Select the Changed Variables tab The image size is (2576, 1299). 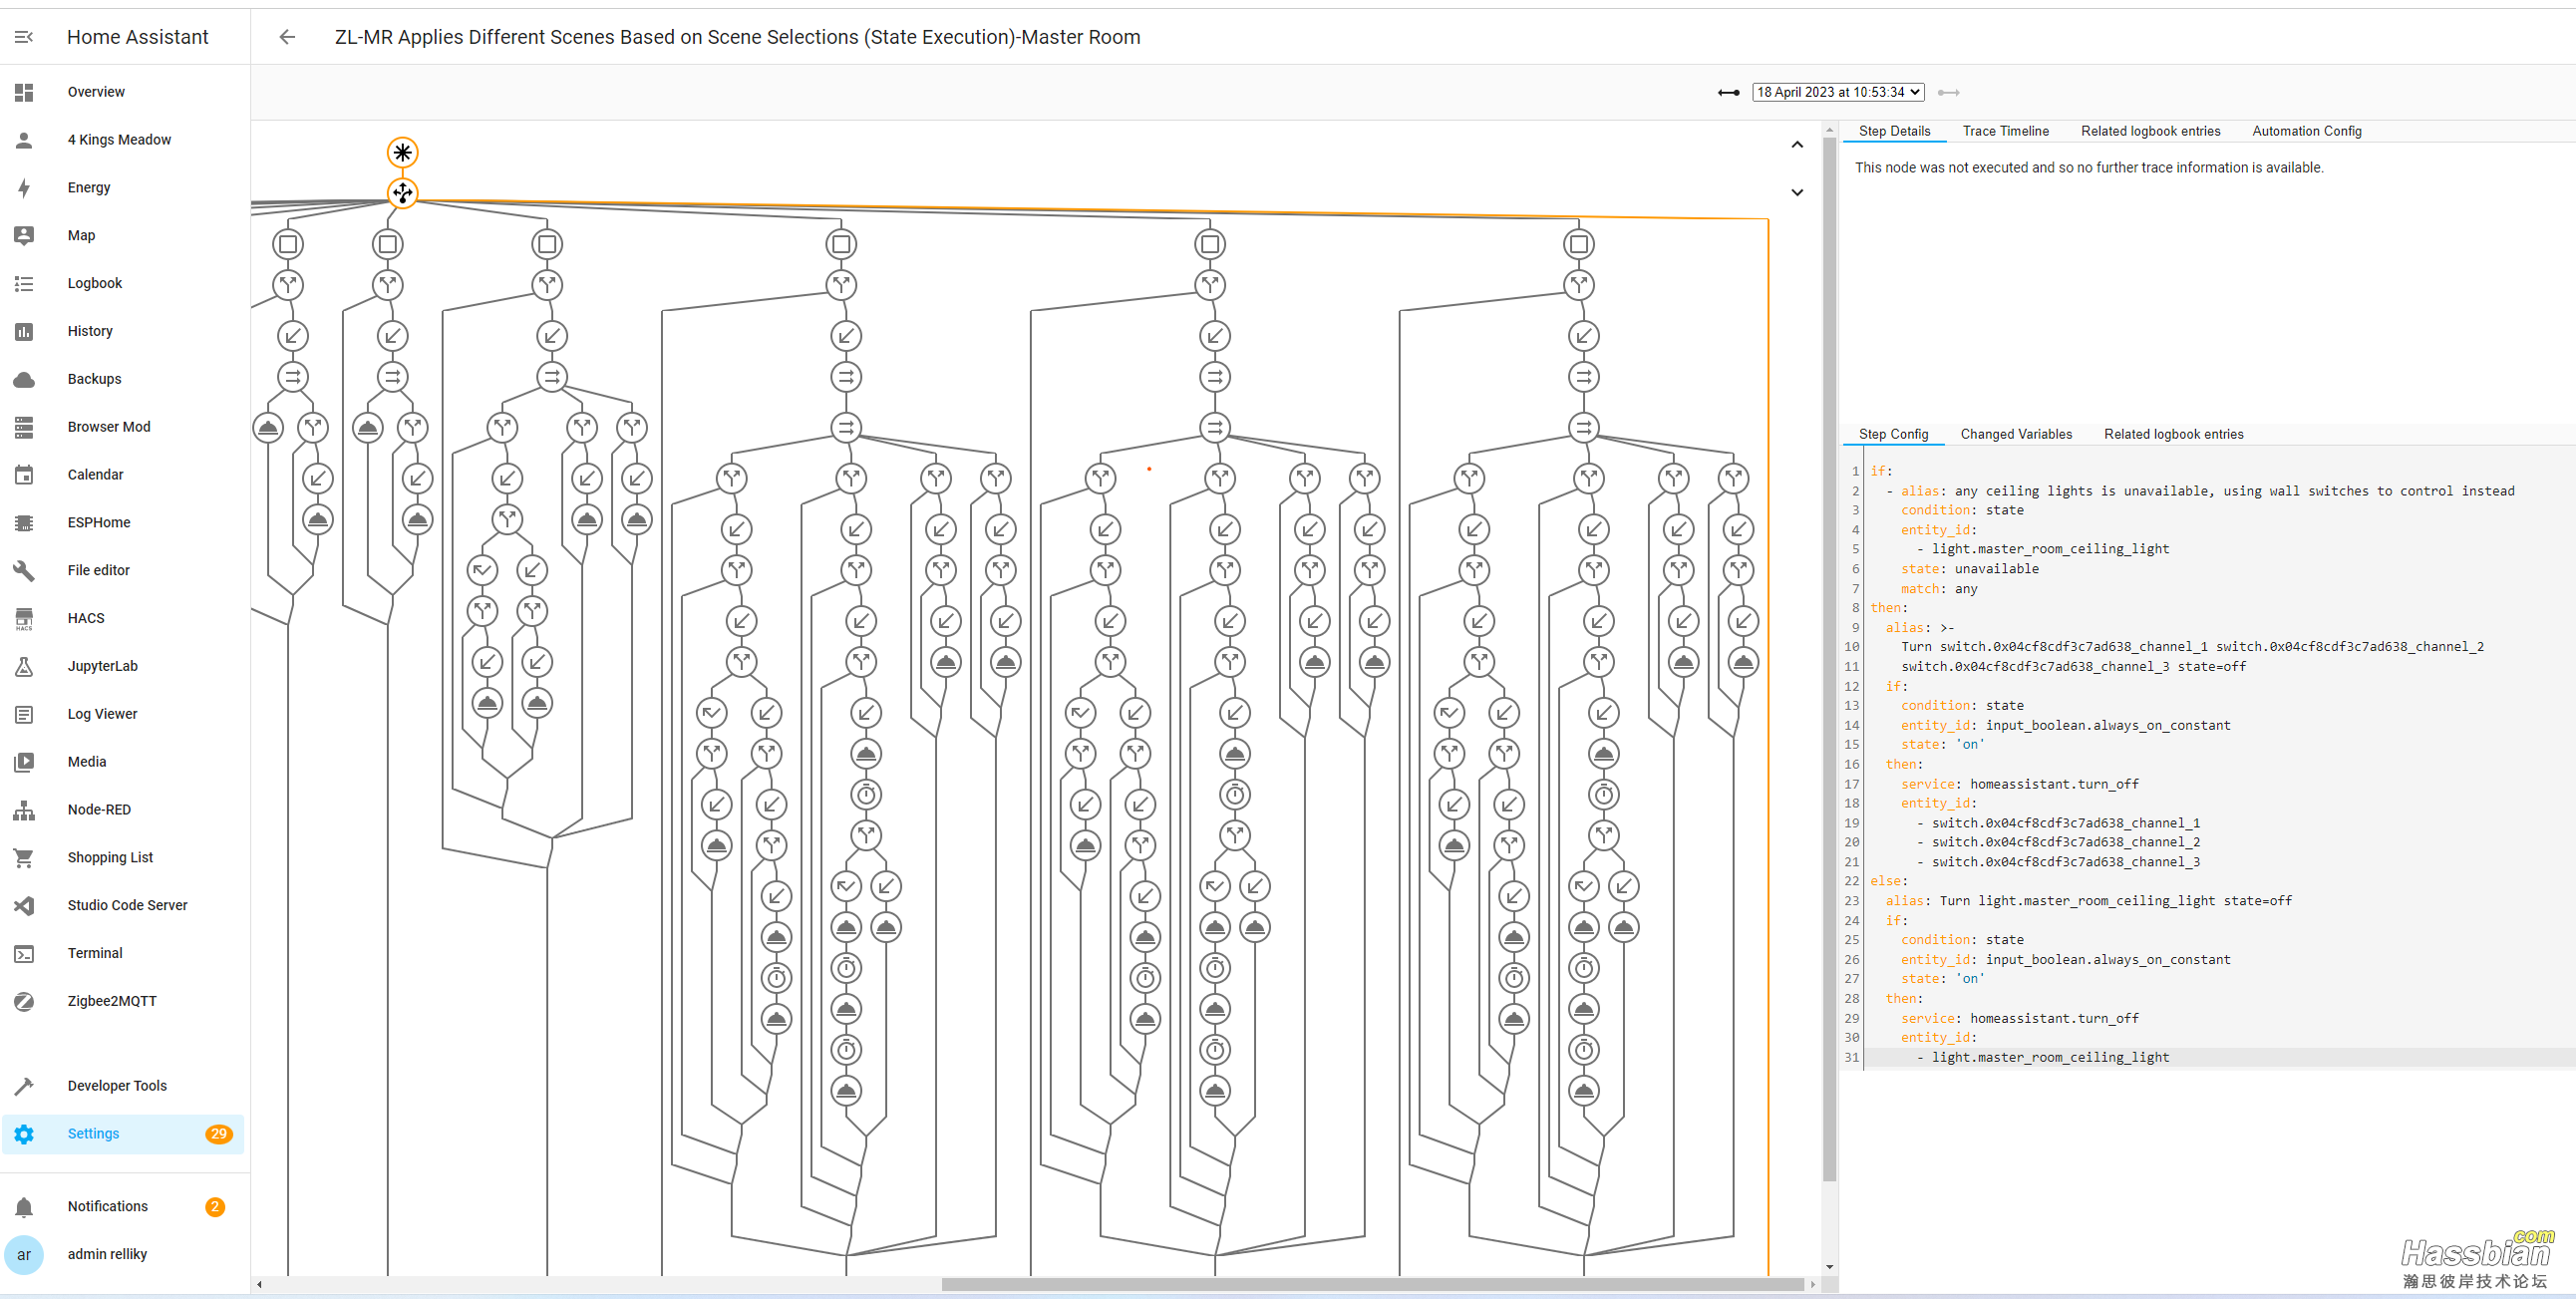pyautogui.click(x=2016, y=434)
